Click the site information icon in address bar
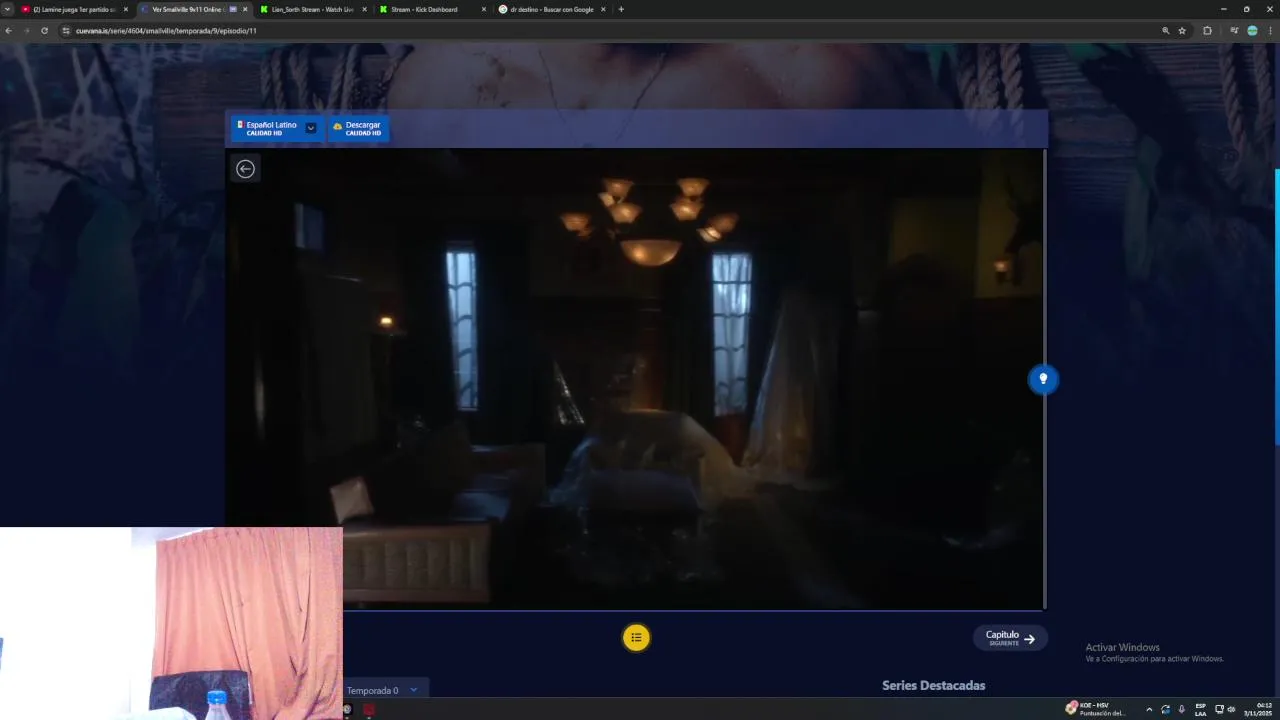This screenshot has height=720, width=1280. [66, 31]
